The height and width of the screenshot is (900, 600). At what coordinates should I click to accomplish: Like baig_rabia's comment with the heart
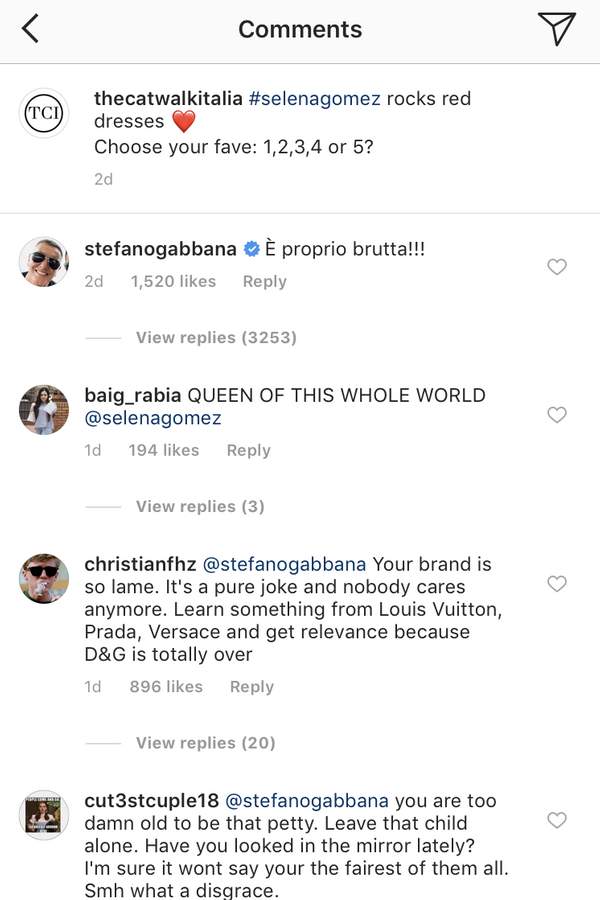tap(557, 414)
